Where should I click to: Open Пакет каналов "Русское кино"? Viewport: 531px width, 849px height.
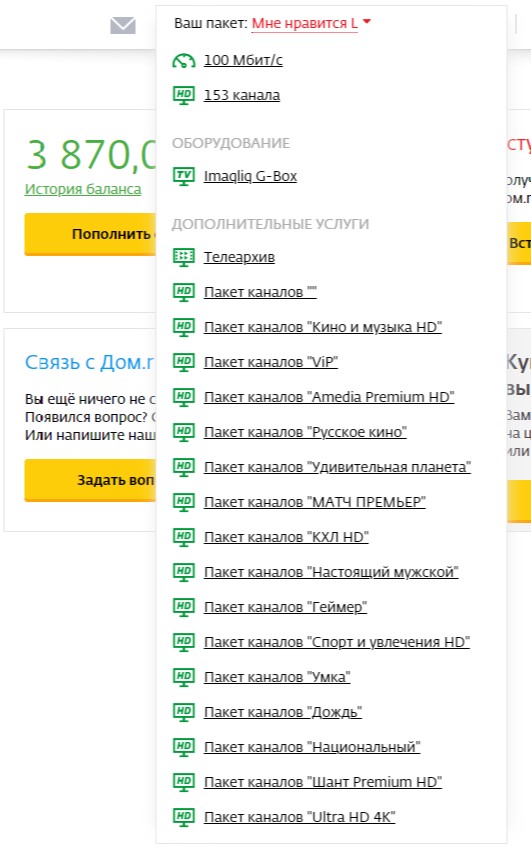[x=305, y=432]
